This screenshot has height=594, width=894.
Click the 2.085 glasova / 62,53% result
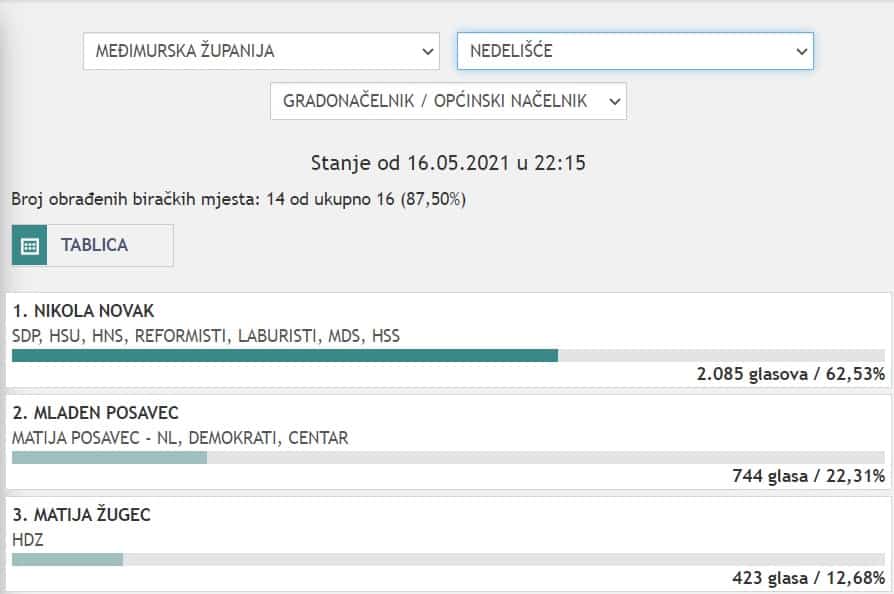point(790,374)
